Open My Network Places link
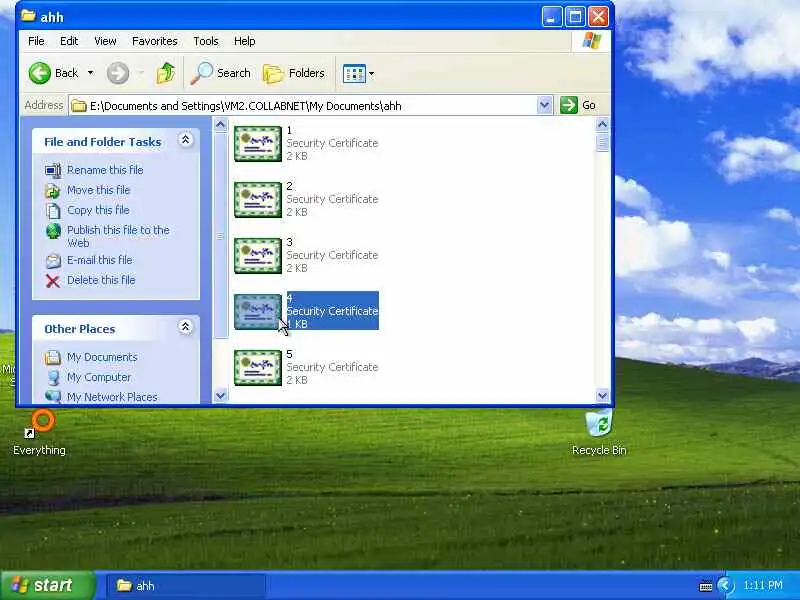The height and width of the screenshot is (600, 800). (x=112, y=397)
